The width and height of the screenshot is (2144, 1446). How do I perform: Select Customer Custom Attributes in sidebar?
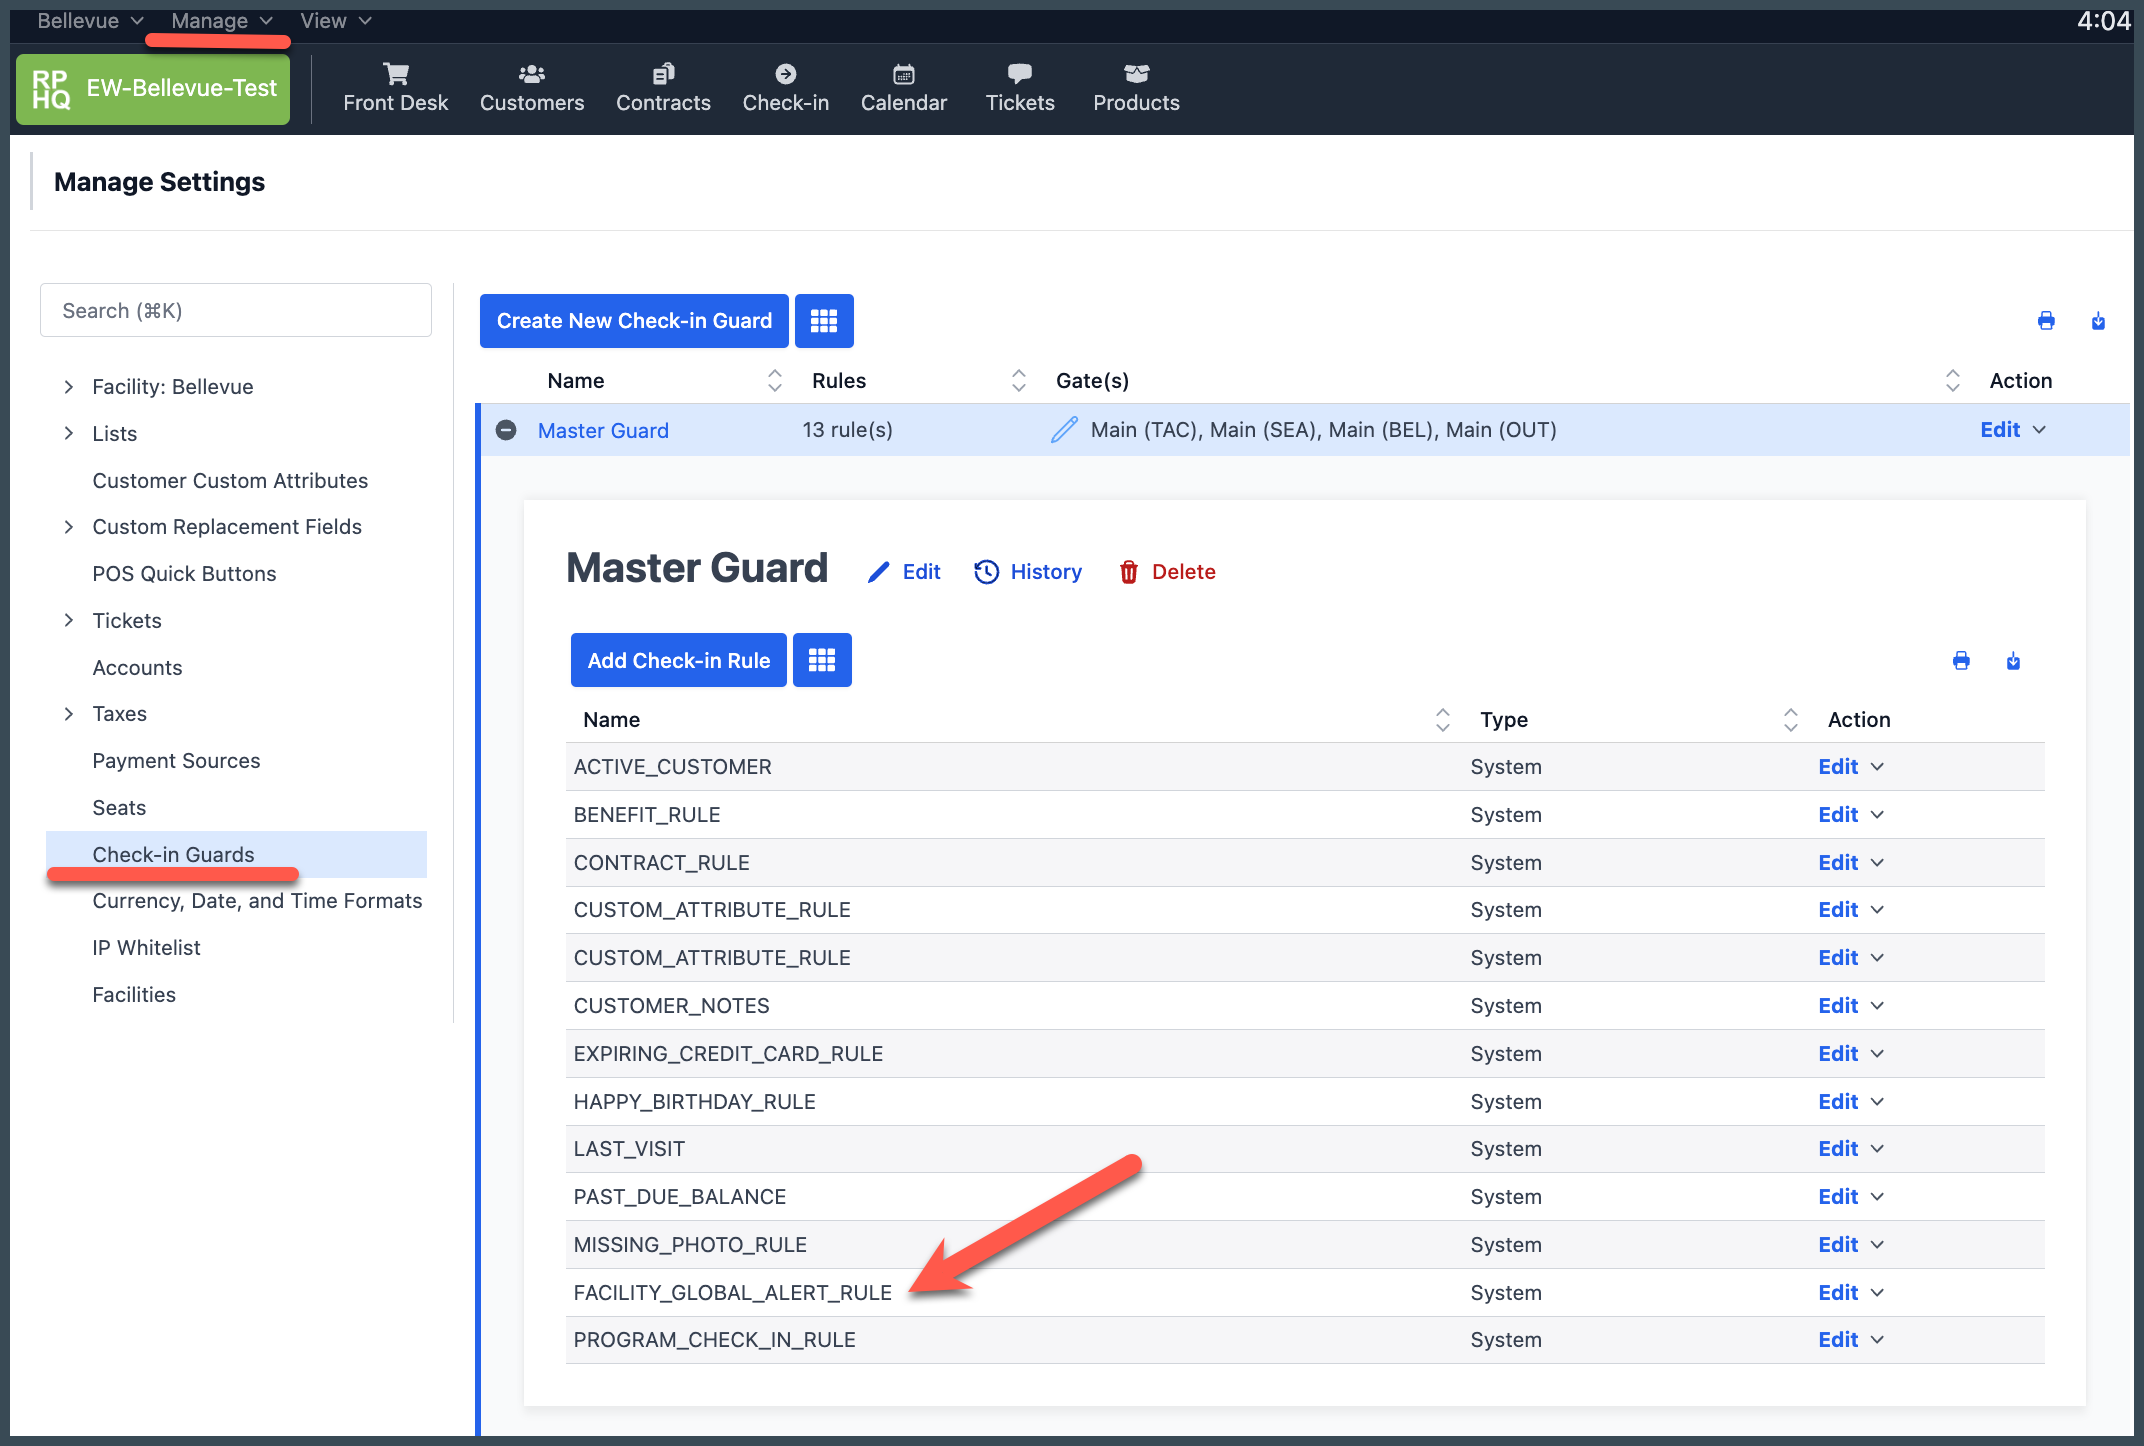pyautogui.click(x=230, y=481)
